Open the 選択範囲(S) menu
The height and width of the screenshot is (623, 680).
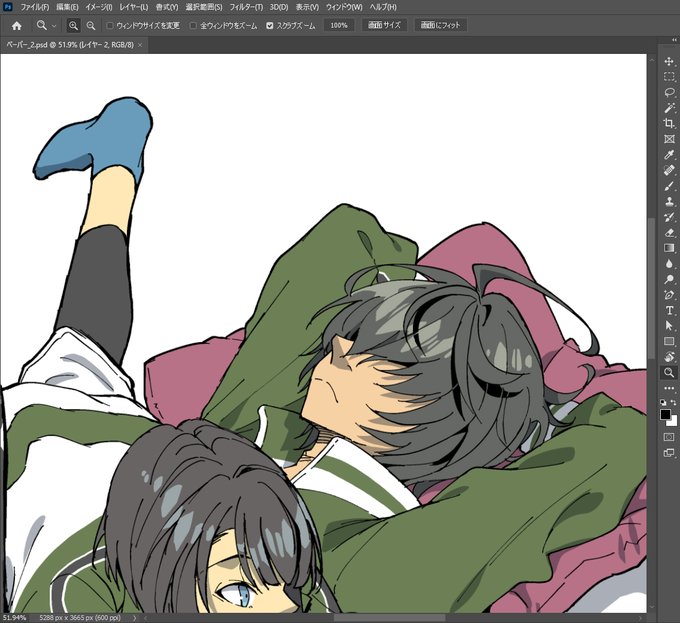[x=204, y=7]
